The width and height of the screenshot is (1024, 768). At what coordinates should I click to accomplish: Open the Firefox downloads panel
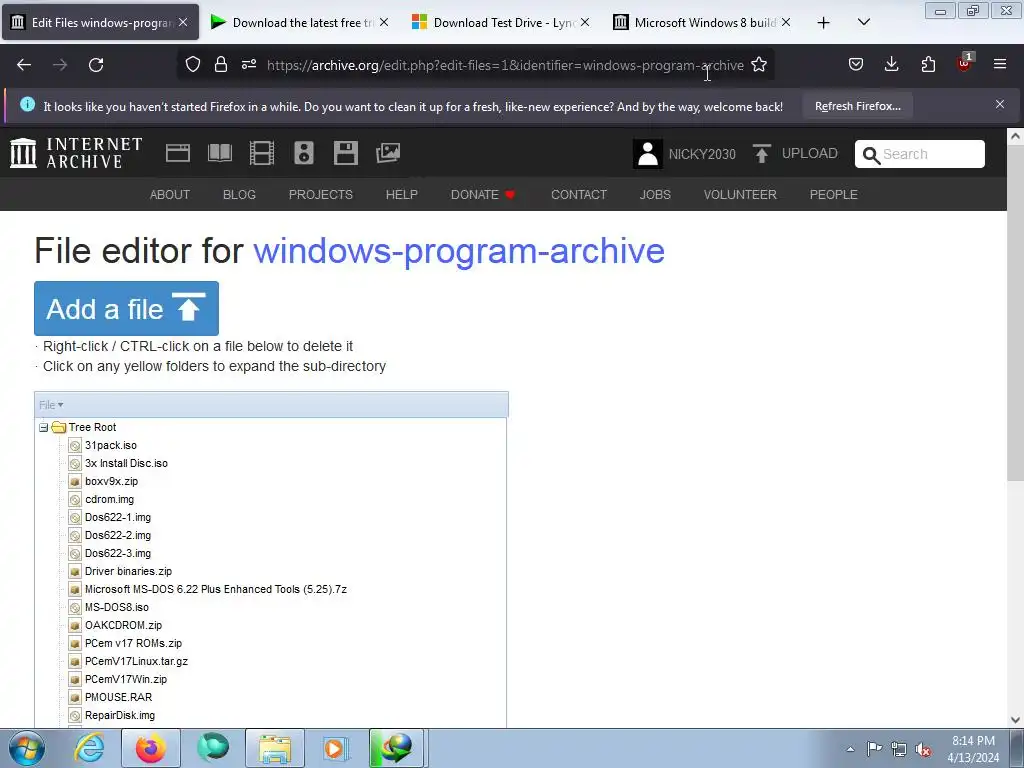(x=891, y=65)
